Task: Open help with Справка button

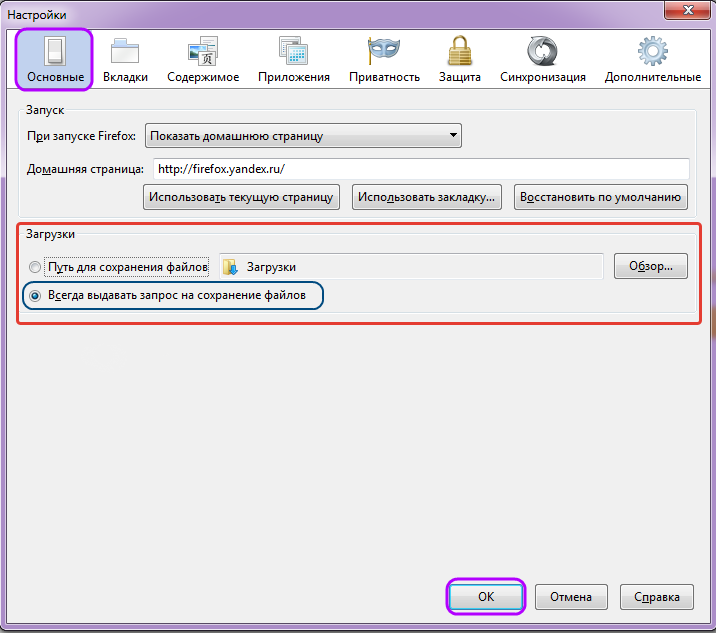Action: 657,596
